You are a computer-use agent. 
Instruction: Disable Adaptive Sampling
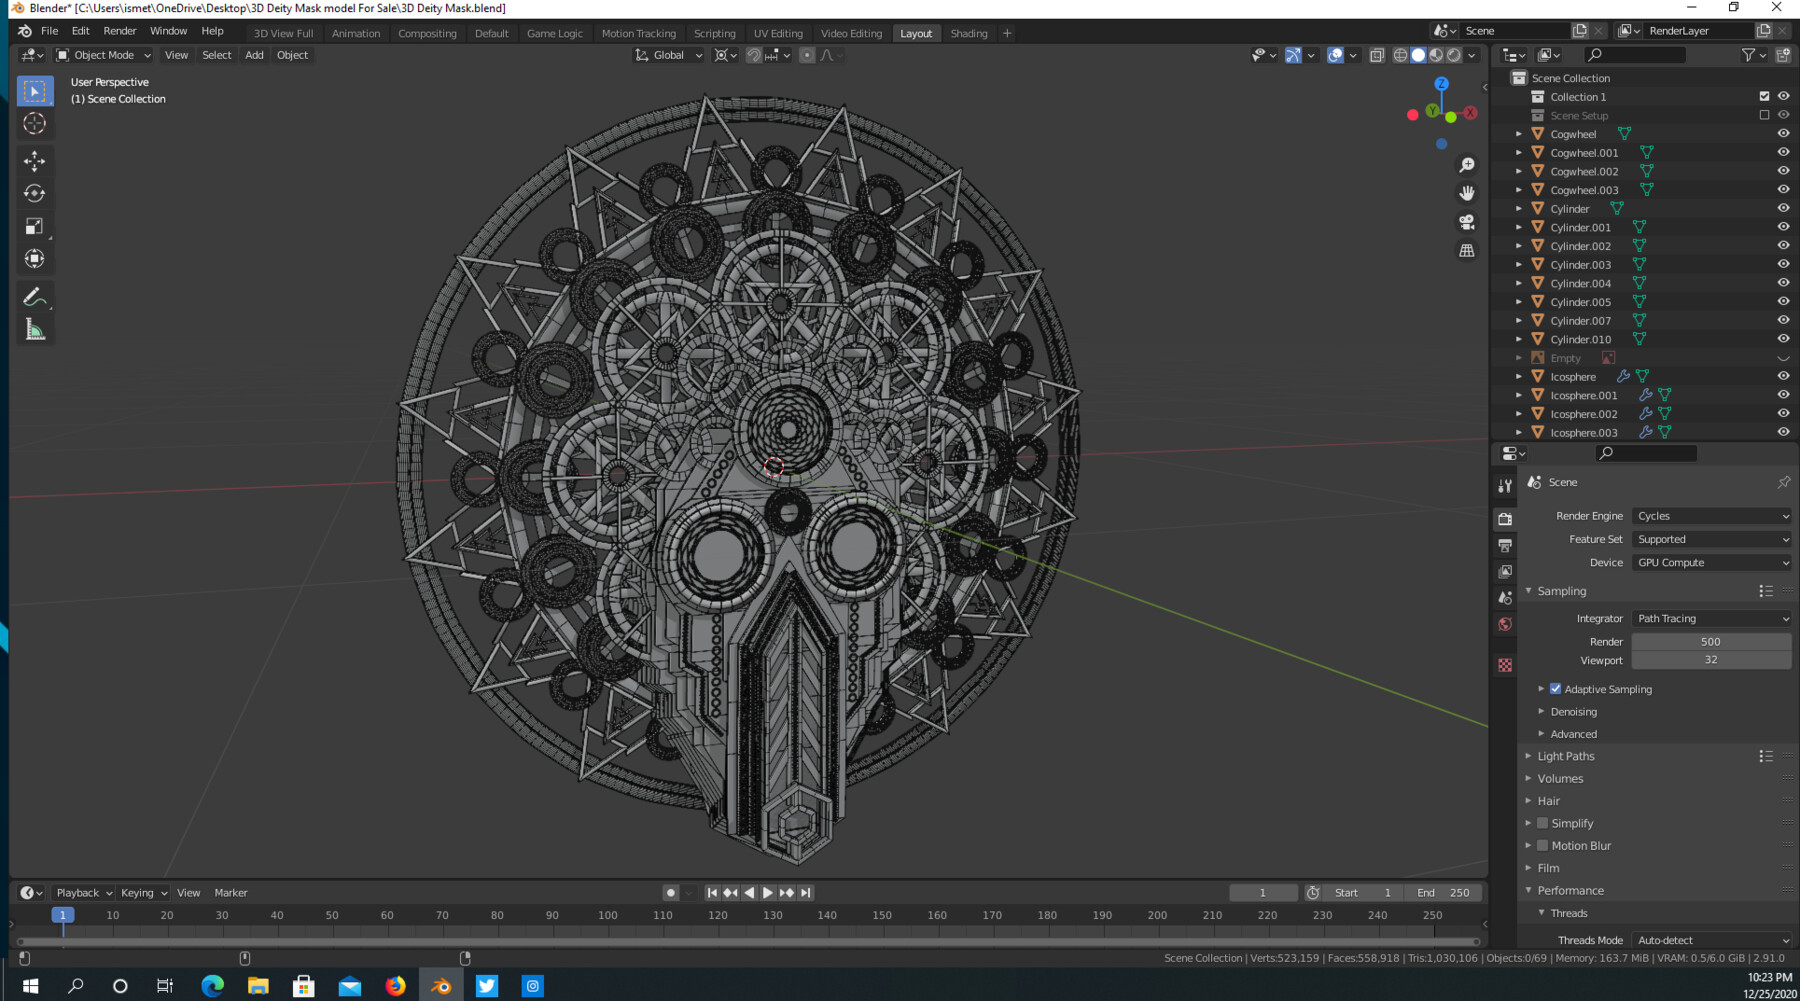coord(1556,688)
